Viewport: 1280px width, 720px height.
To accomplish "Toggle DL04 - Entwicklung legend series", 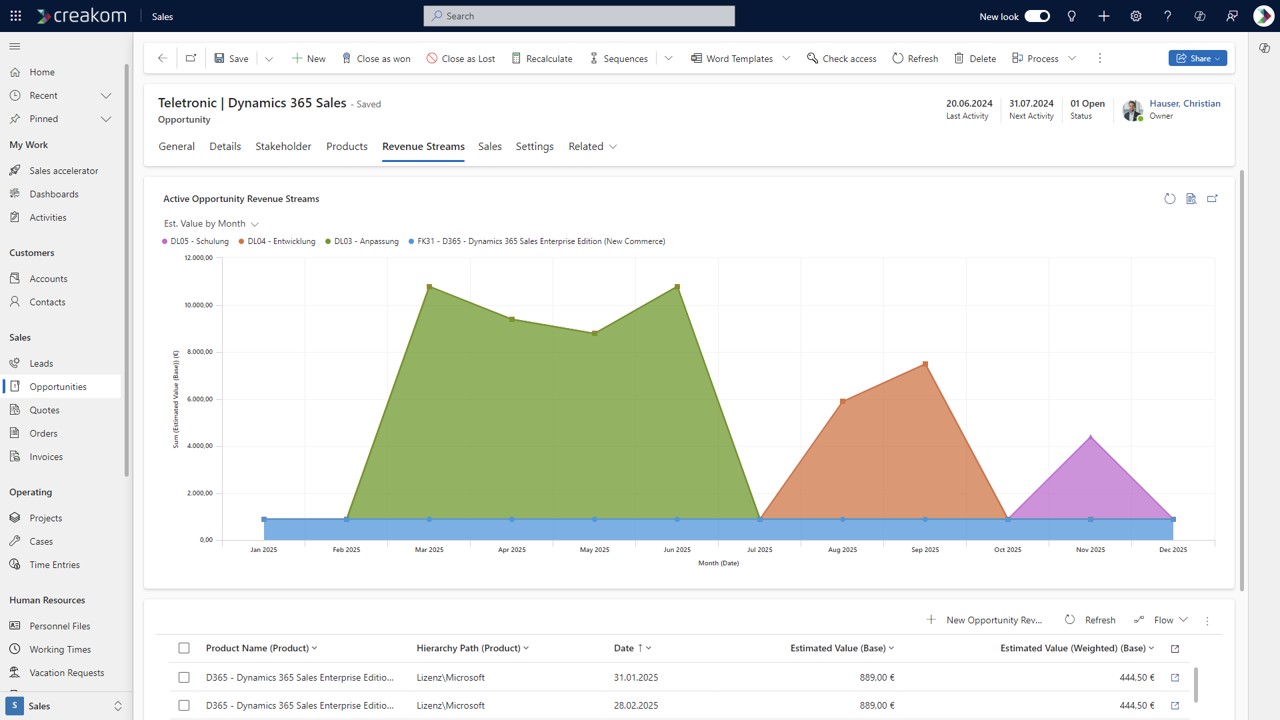I will [x=277, y=241].
